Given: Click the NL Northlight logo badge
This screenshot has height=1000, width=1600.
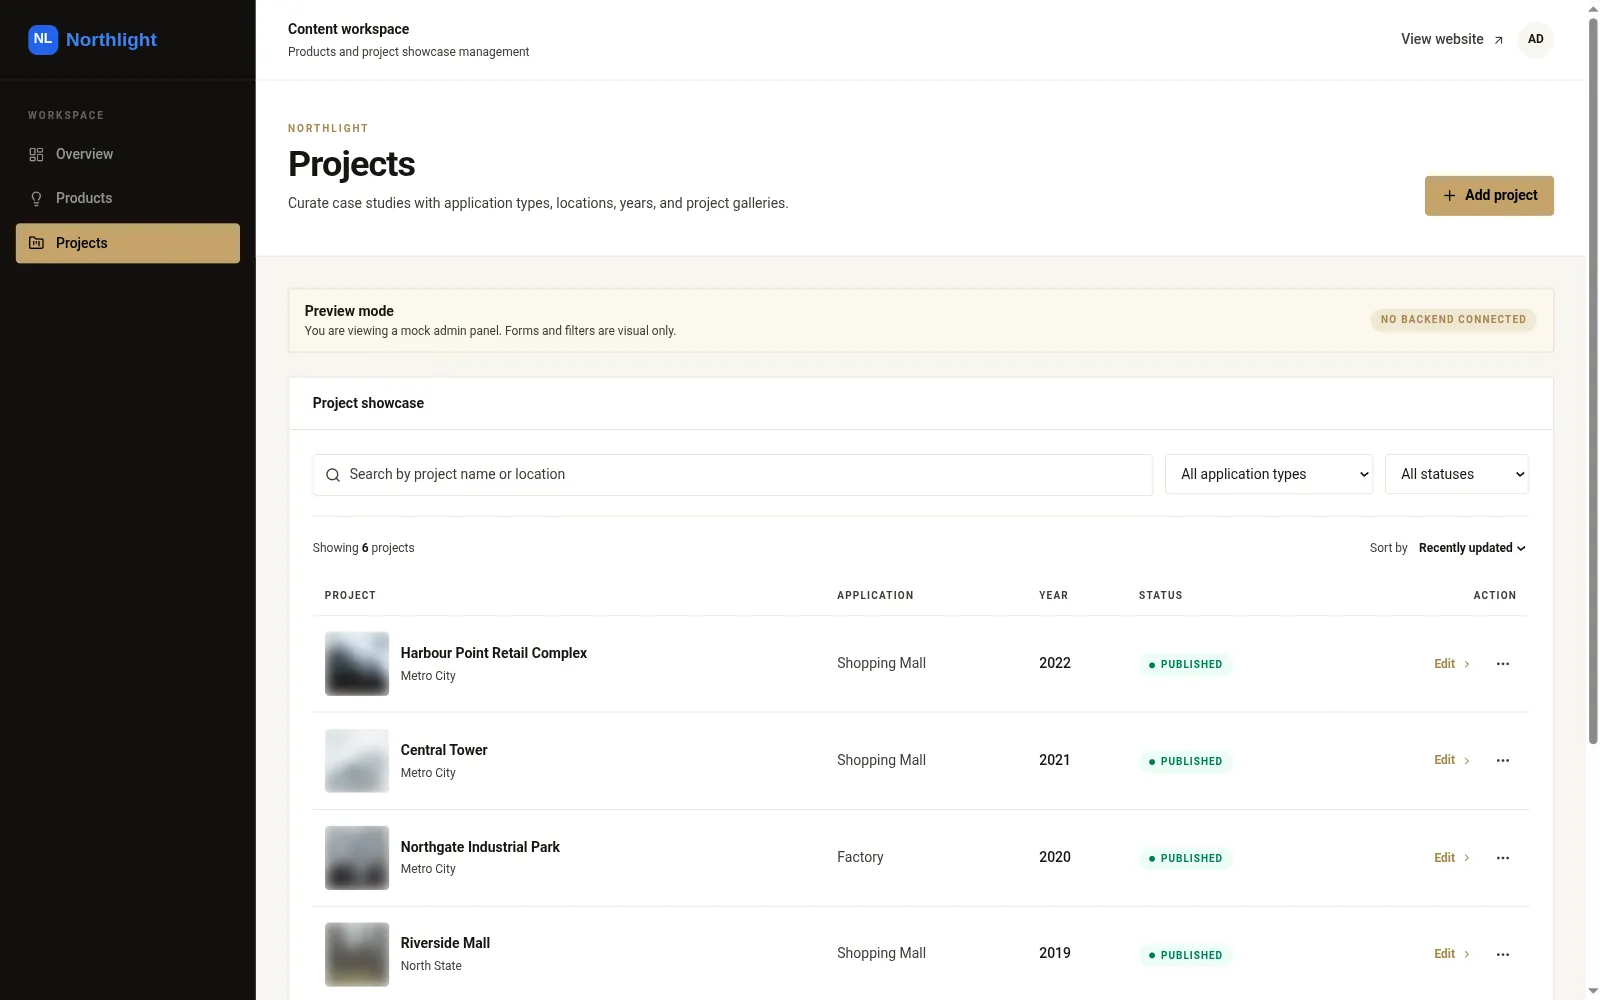Looking at the screenshot, I should [x=43, y=40].
